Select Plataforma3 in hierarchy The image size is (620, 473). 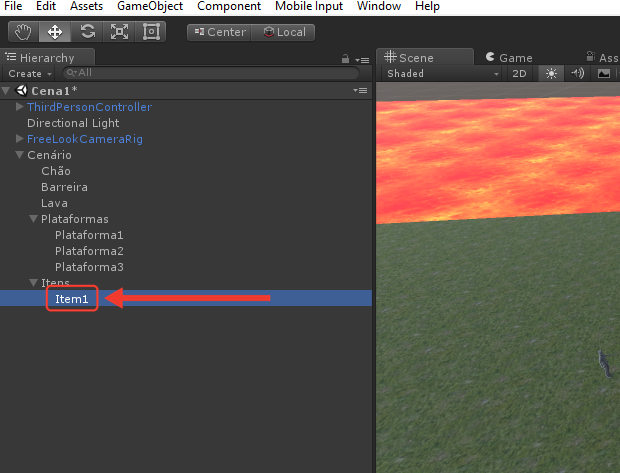[89, 267]
